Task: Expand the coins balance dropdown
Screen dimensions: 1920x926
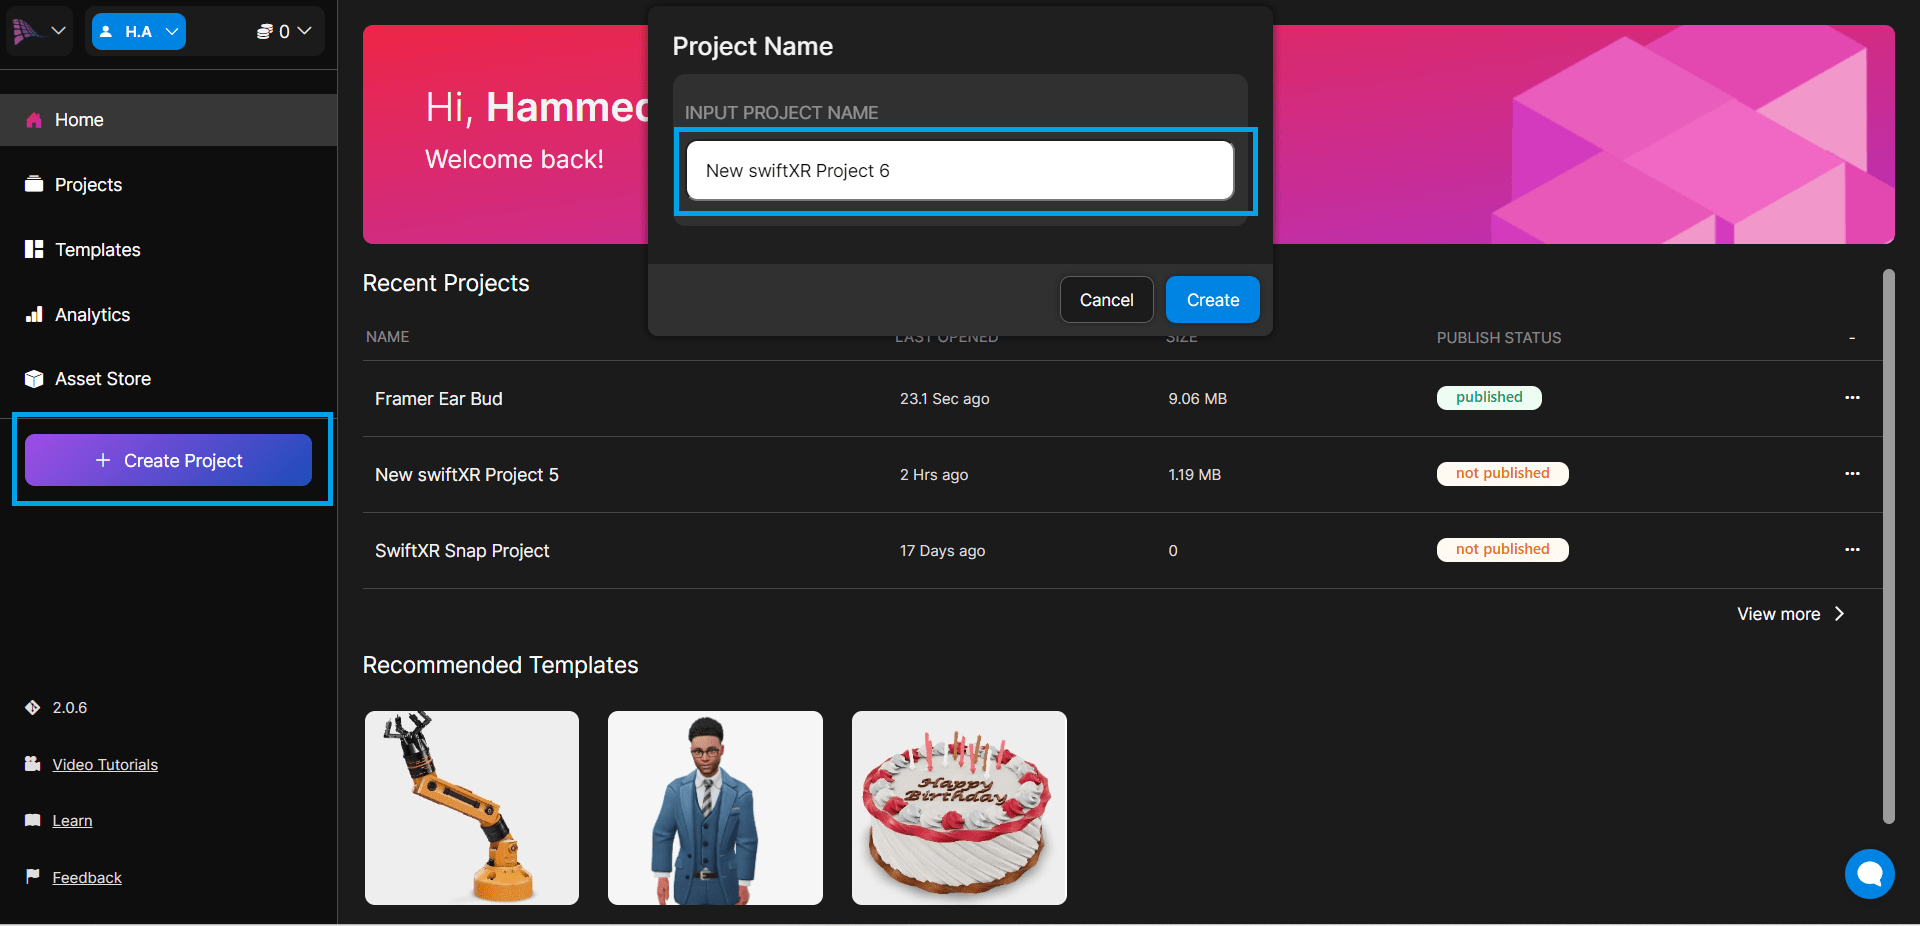Action: [x=284, y=31]
